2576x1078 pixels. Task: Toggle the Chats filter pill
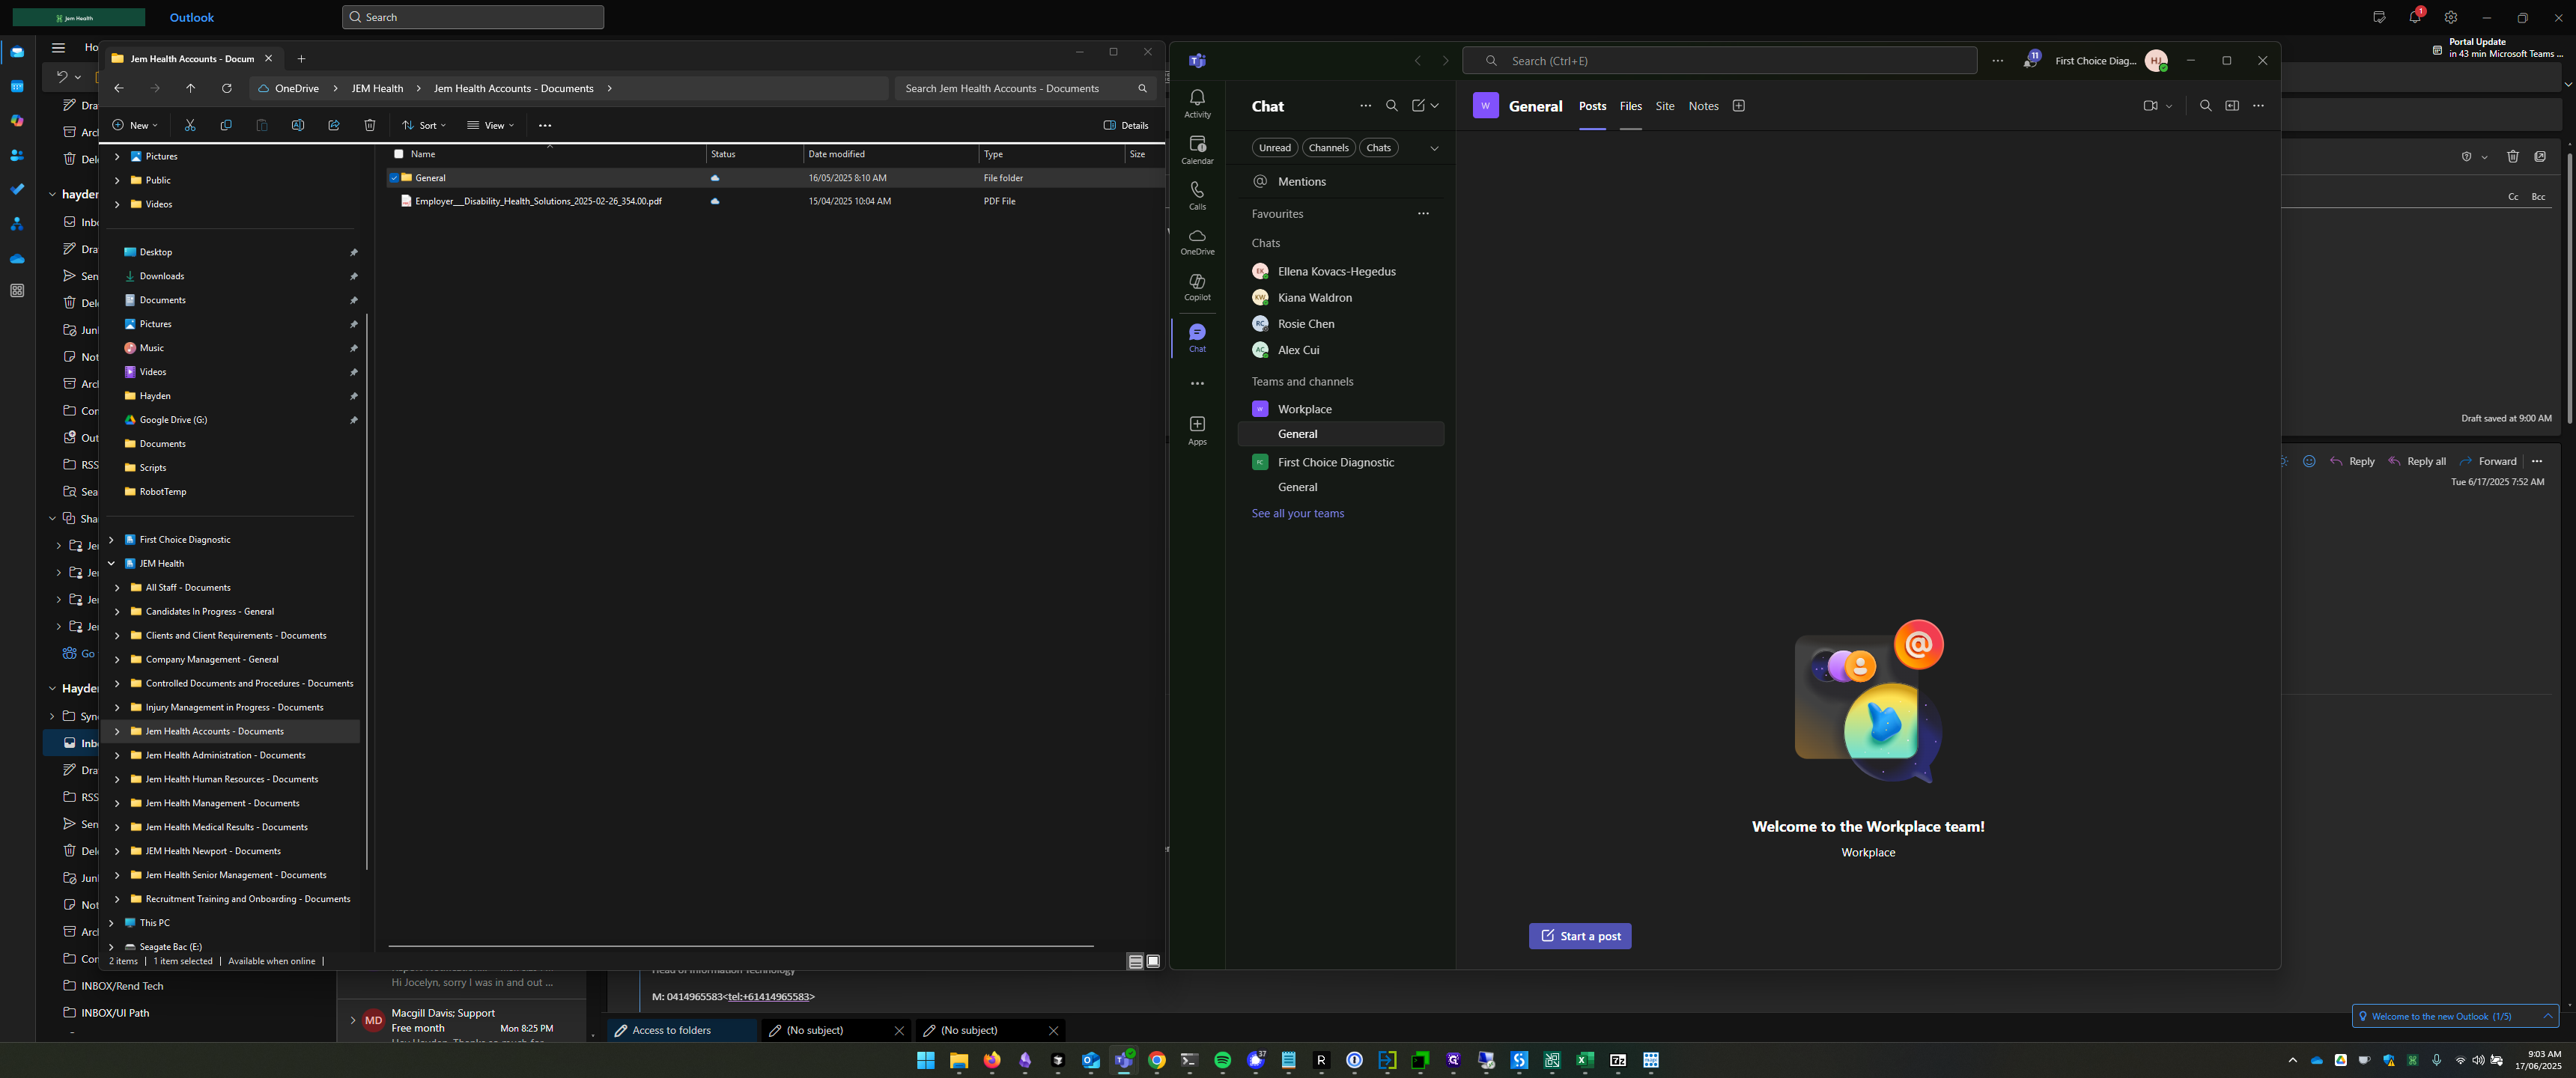click(x=1378, y=148)
